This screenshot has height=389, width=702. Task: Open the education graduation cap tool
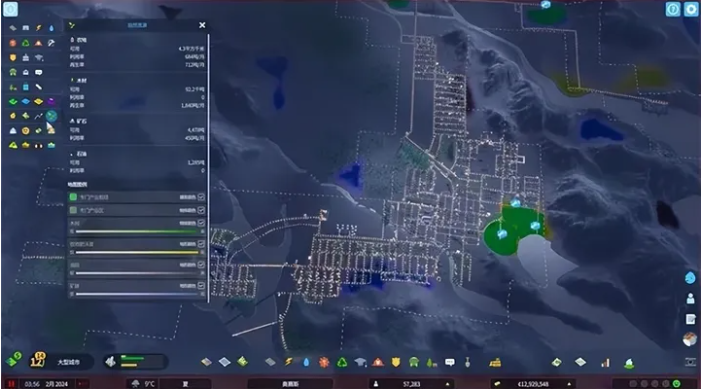click(x=360, y=362)
